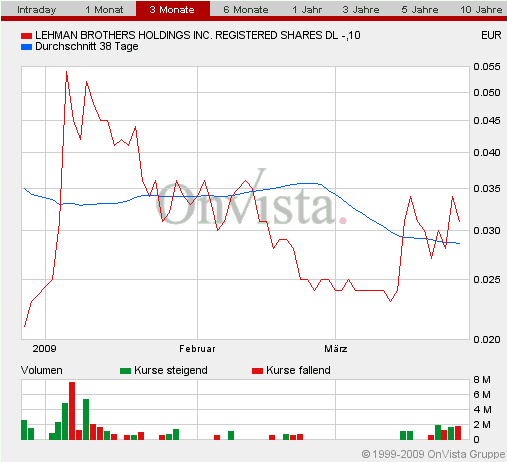Select the 3 Monate tab
This screenshot has height=462, width=507.
click(x=173, y=9)
